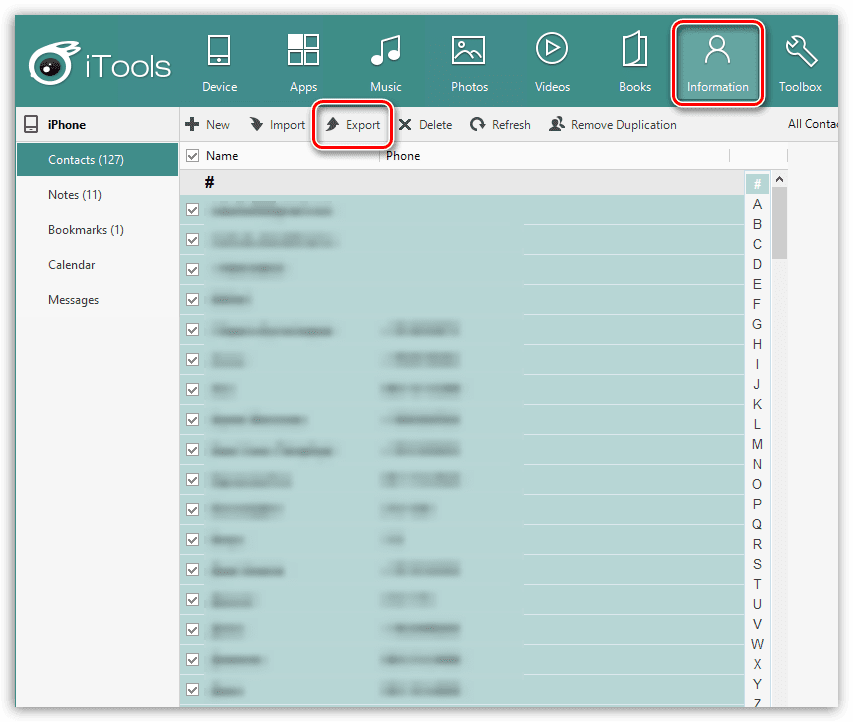Toggle the select-all Name checkbox
This screenshot has width=853, height=722.
[x=192, y=156]
